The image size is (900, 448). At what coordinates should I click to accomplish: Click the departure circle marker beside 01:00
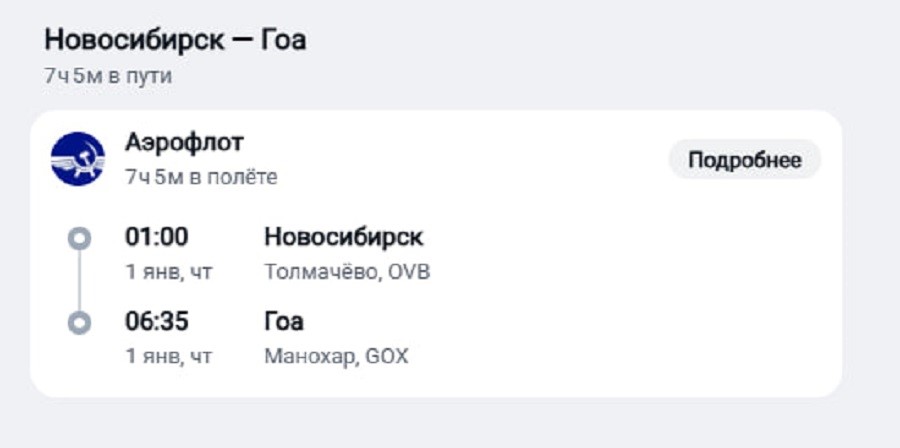point(78,239)
